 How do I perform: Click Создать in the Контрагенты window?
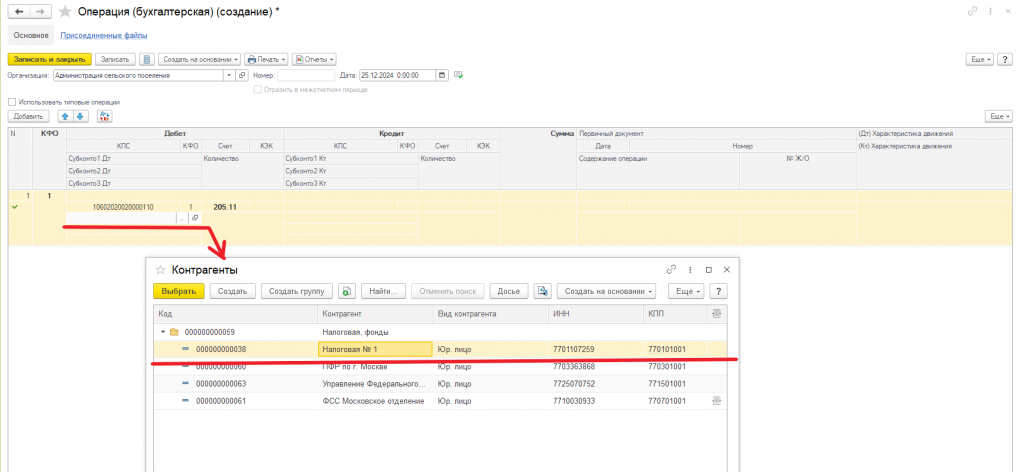(x=232, y=291)
